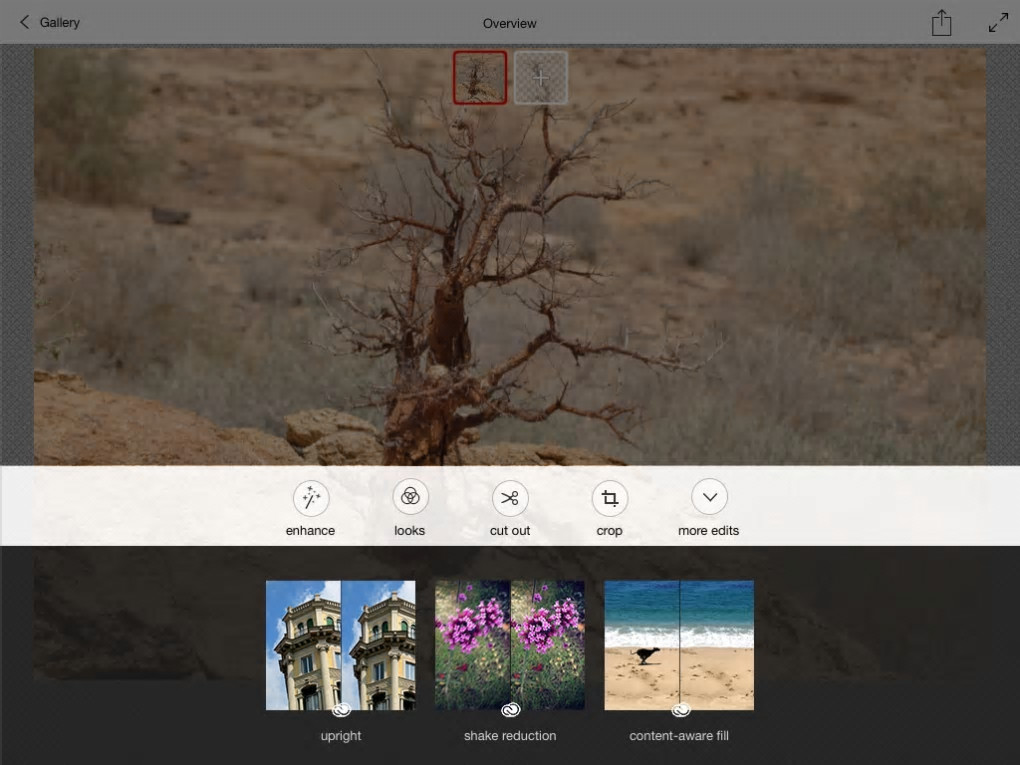Tap the more edits label
Screen dimensions: 1020x765
coord(708,531)
